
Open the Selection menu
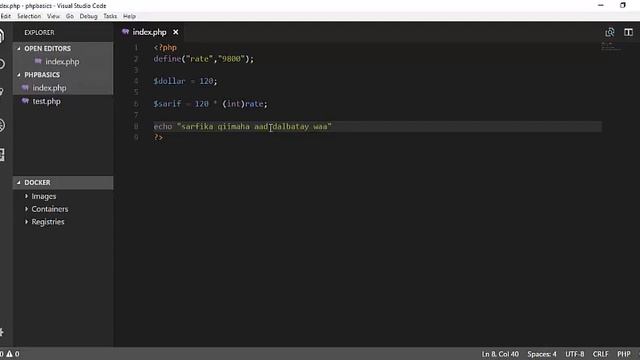coord(29,16)
